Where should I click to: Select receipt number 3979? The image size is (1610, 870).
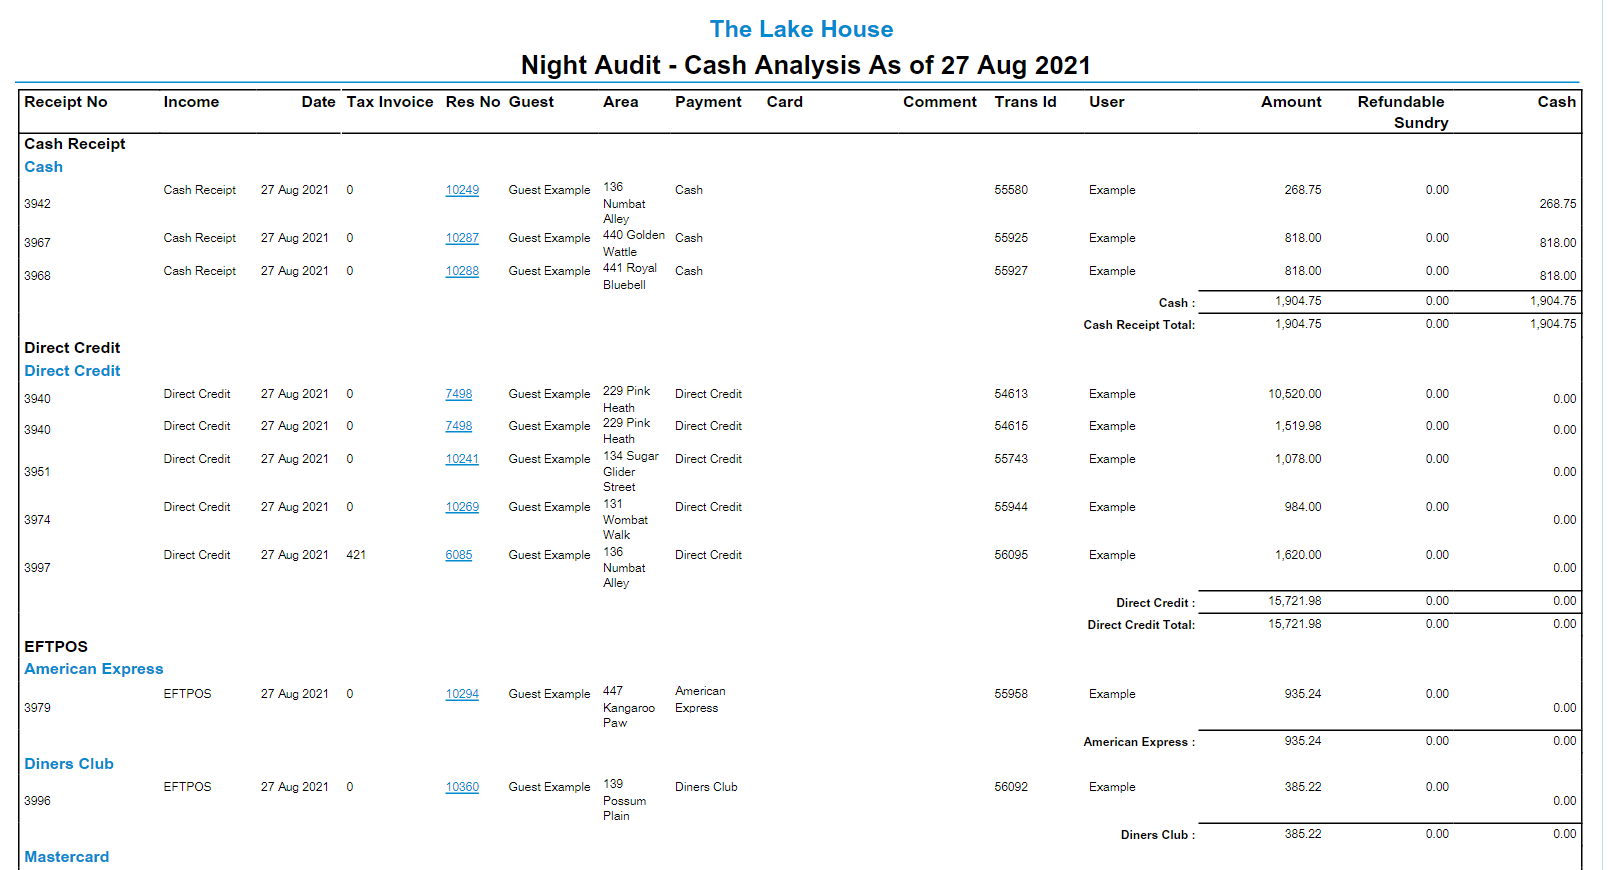pos(37,708)
